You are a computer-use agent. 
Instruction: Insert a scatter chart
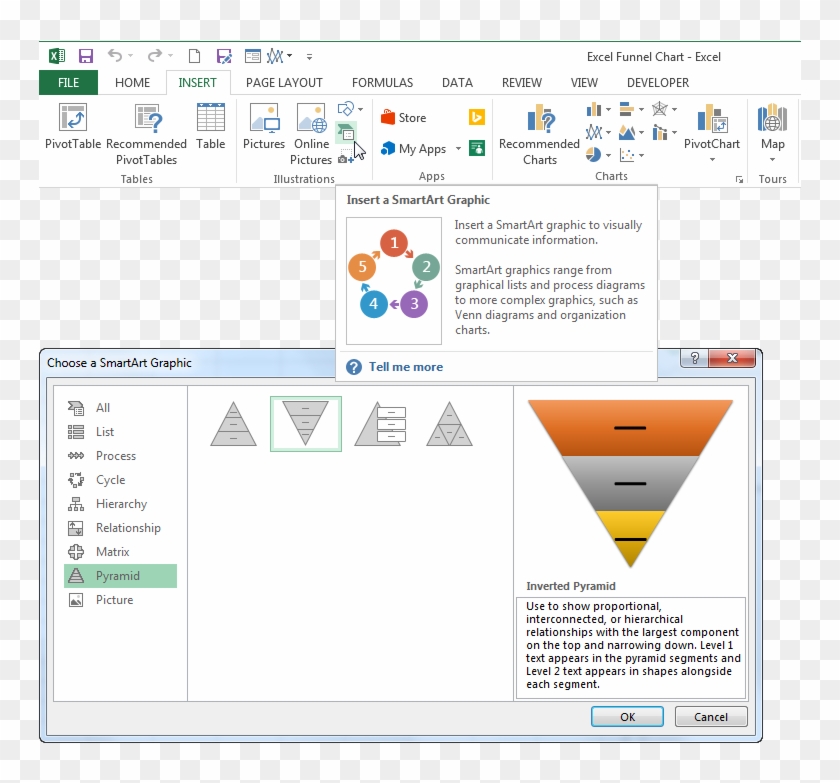coord(627,155)
